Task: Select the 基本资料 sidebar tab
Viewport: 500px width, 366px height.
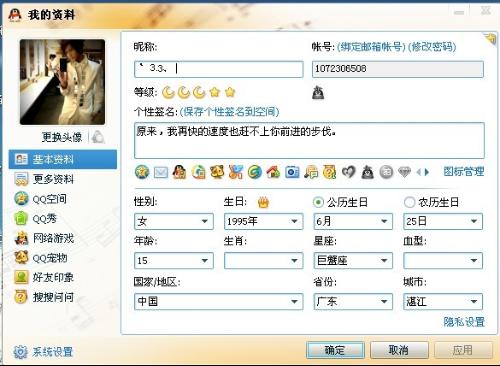Action: (x=63, y=159)
